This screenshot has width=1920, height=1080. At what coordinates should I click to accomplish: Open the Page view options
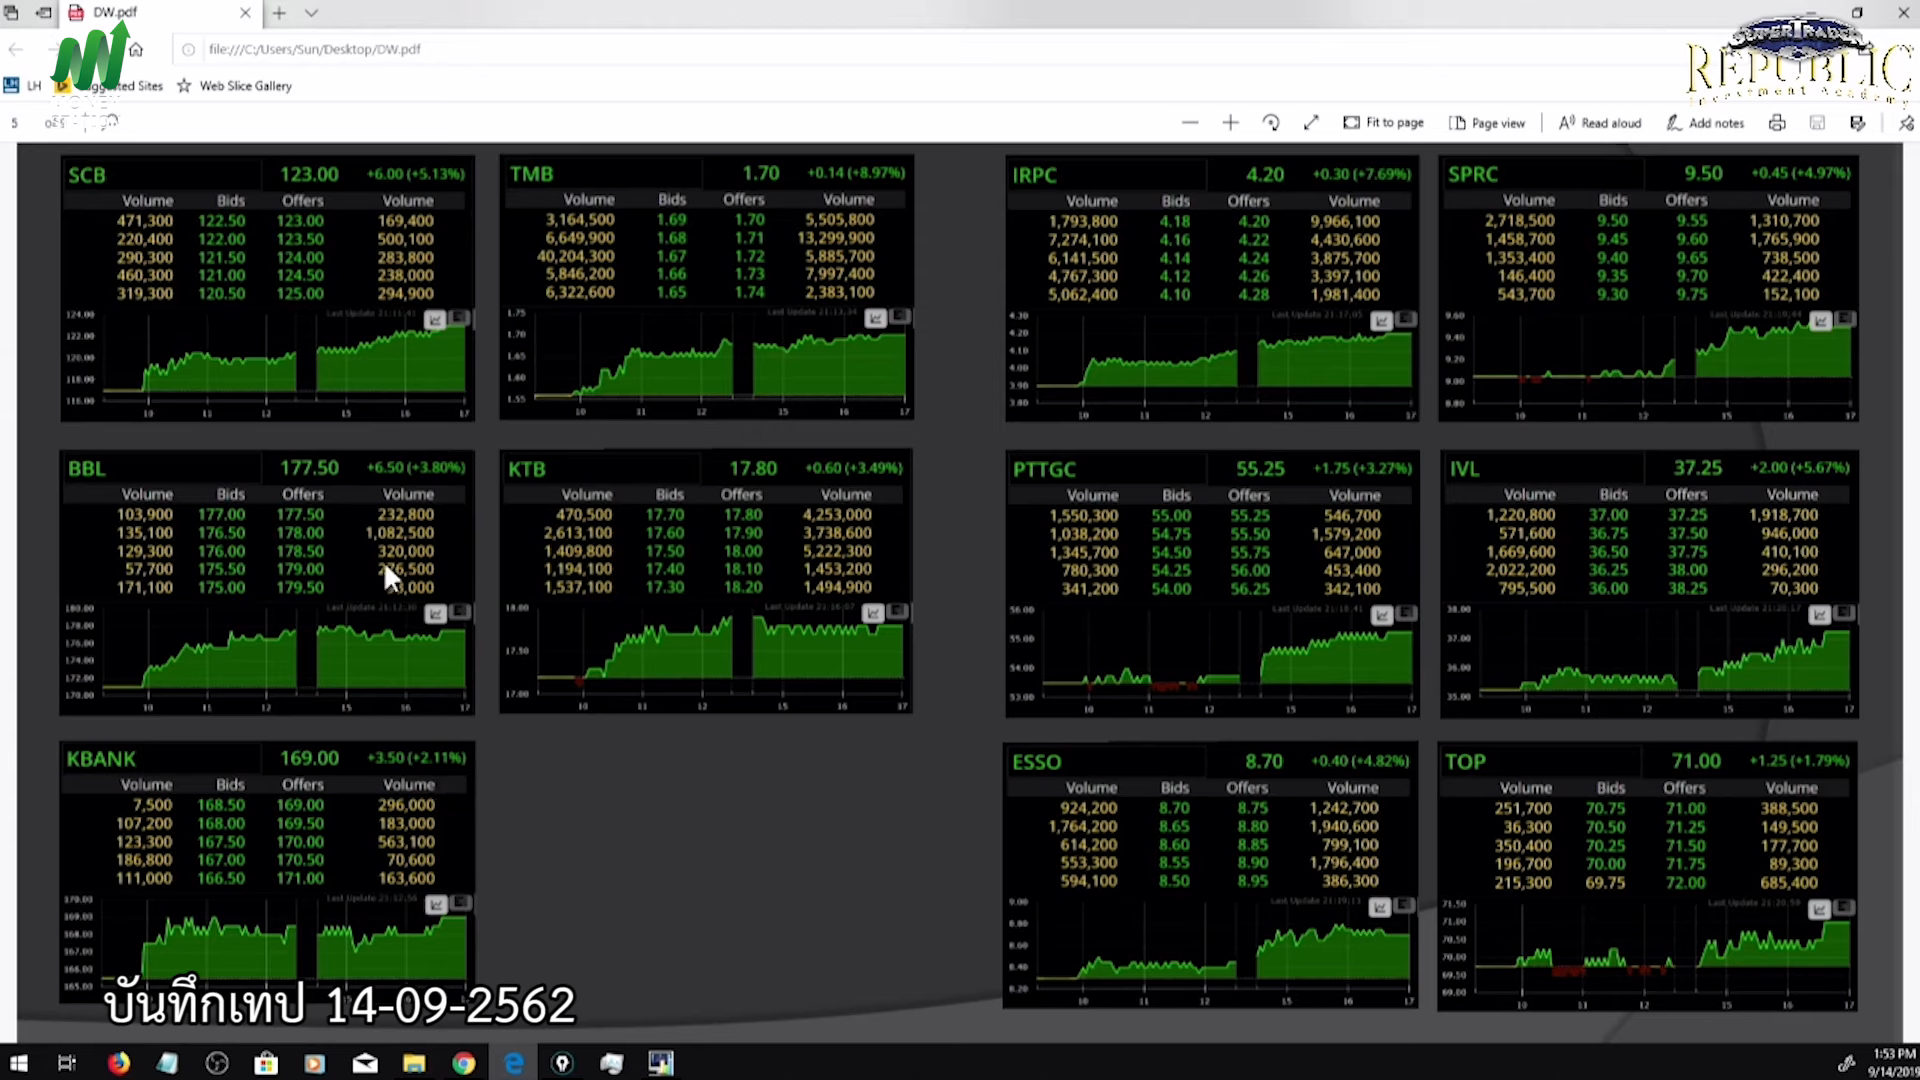click(1487, 123)
